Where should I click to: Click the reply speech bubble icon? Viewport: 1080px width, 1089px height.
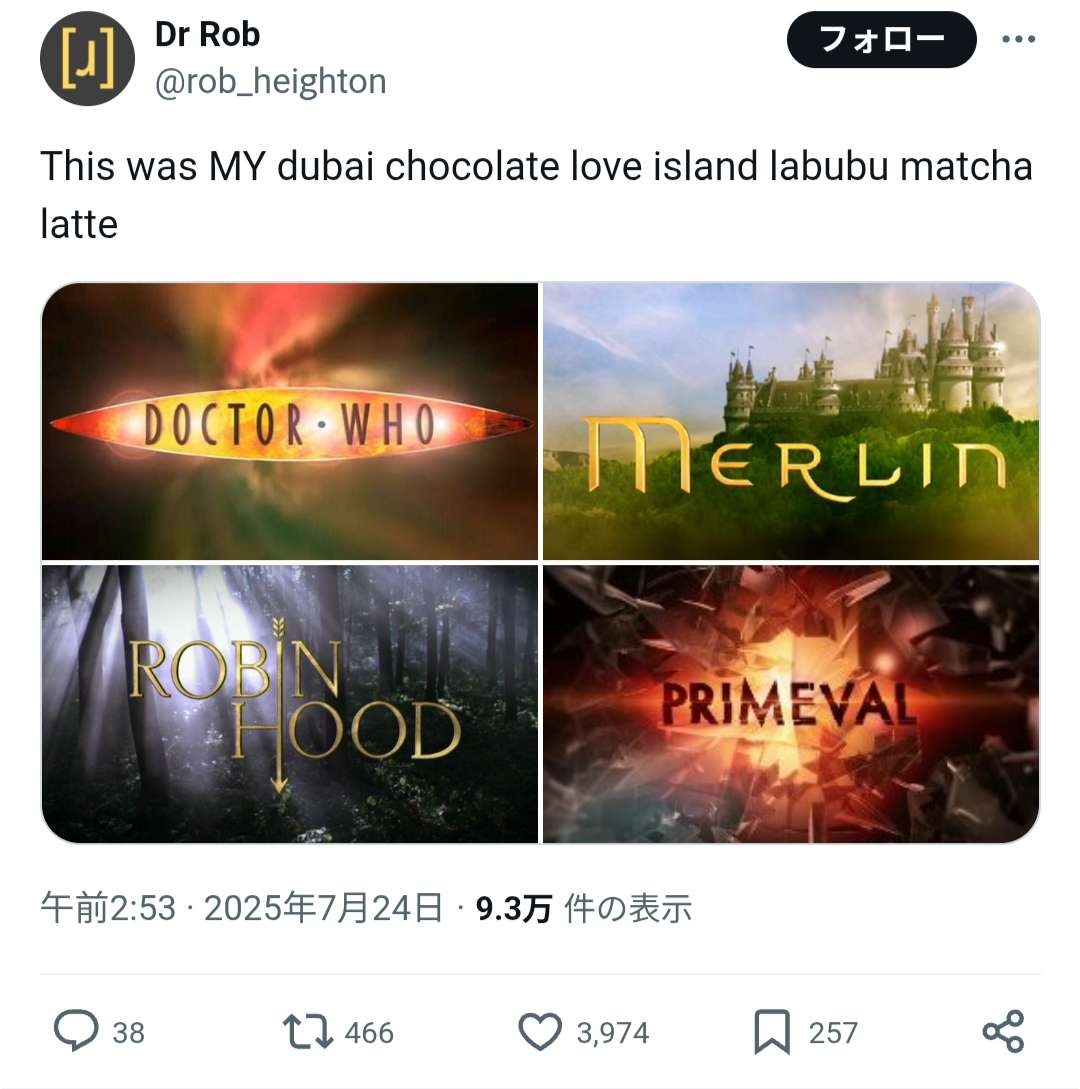point(76,1031)
